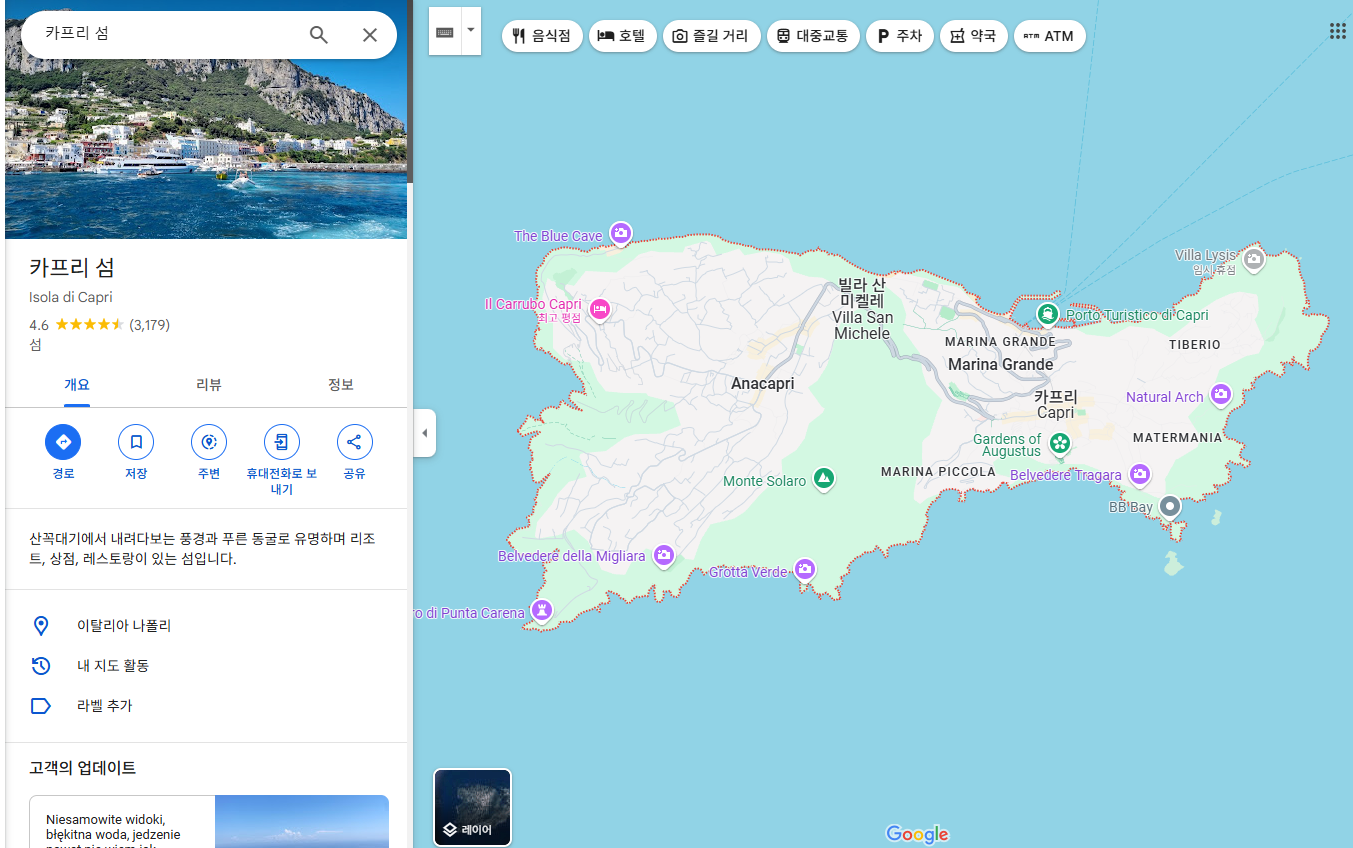
Task: Open the Google apps grid icon
Action: 1337,31
